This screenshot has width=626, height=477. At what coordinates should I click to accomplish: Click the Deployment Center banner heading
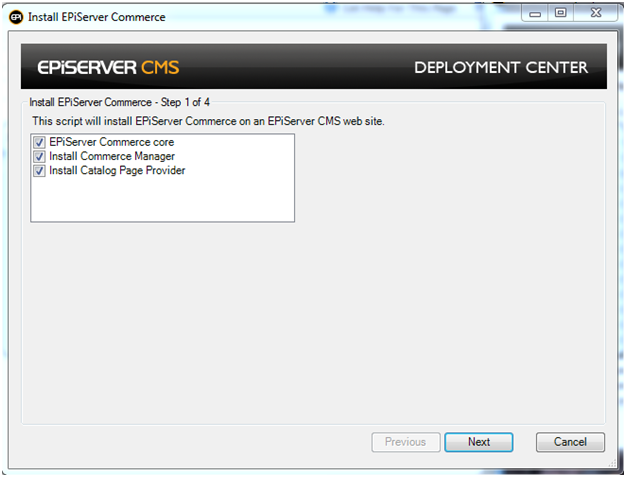point(501,69)
